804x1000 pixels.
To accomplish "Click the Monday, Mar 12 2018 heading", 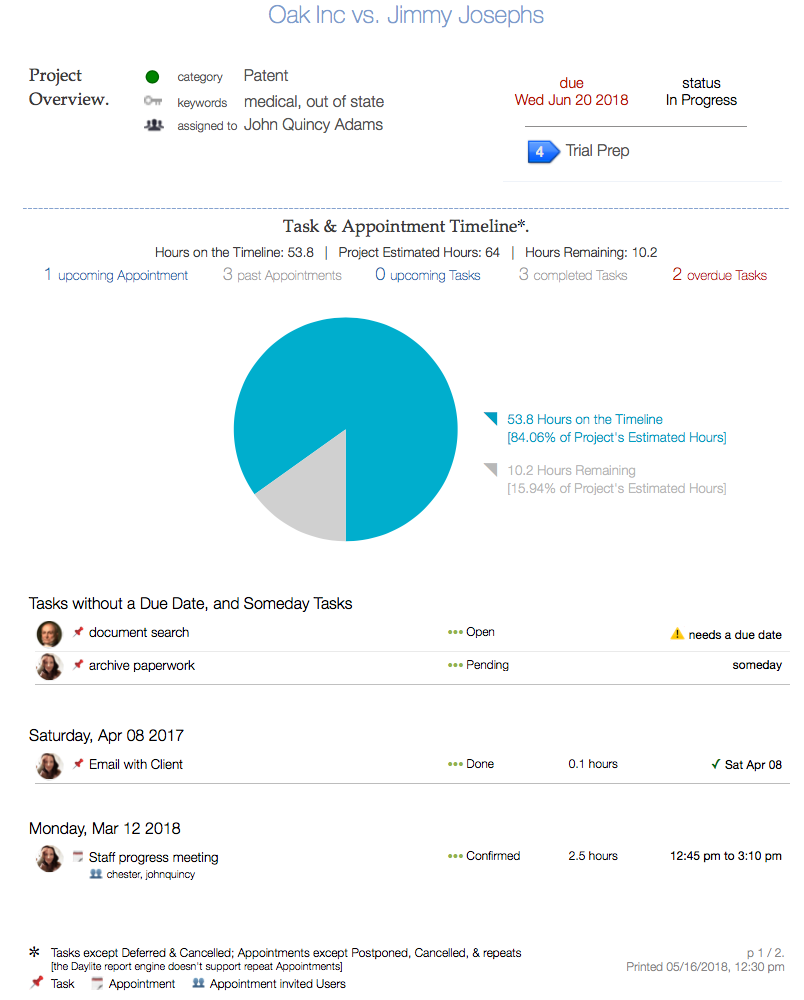I will click(x=105, y=828).
